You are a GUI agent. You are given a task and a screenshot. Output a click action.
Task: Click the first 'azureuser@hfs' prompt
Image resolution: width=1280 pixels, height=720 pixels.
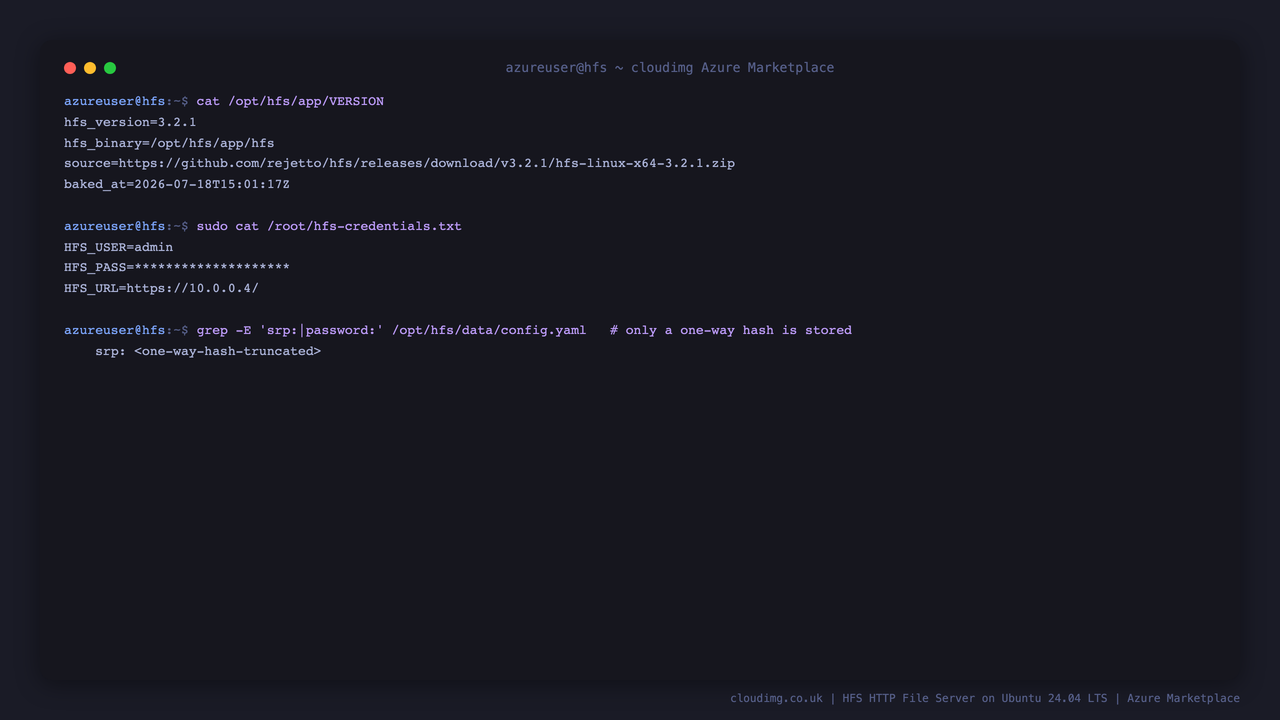126,101
